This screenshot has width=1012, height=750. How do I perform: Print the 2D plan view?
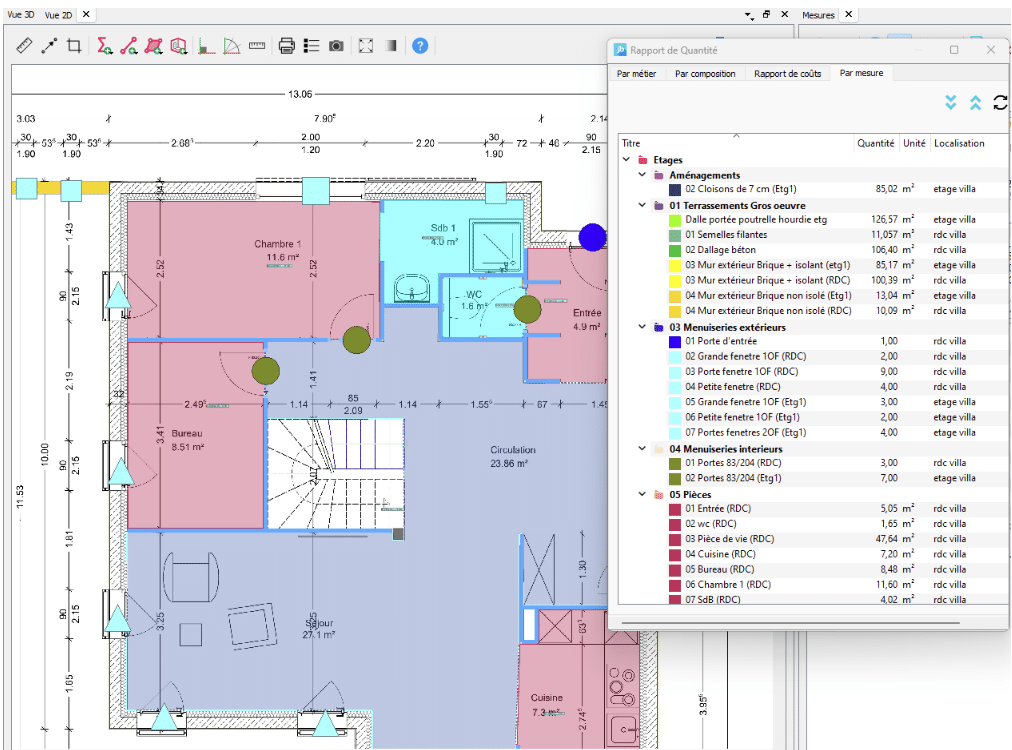tap(286, 46)
